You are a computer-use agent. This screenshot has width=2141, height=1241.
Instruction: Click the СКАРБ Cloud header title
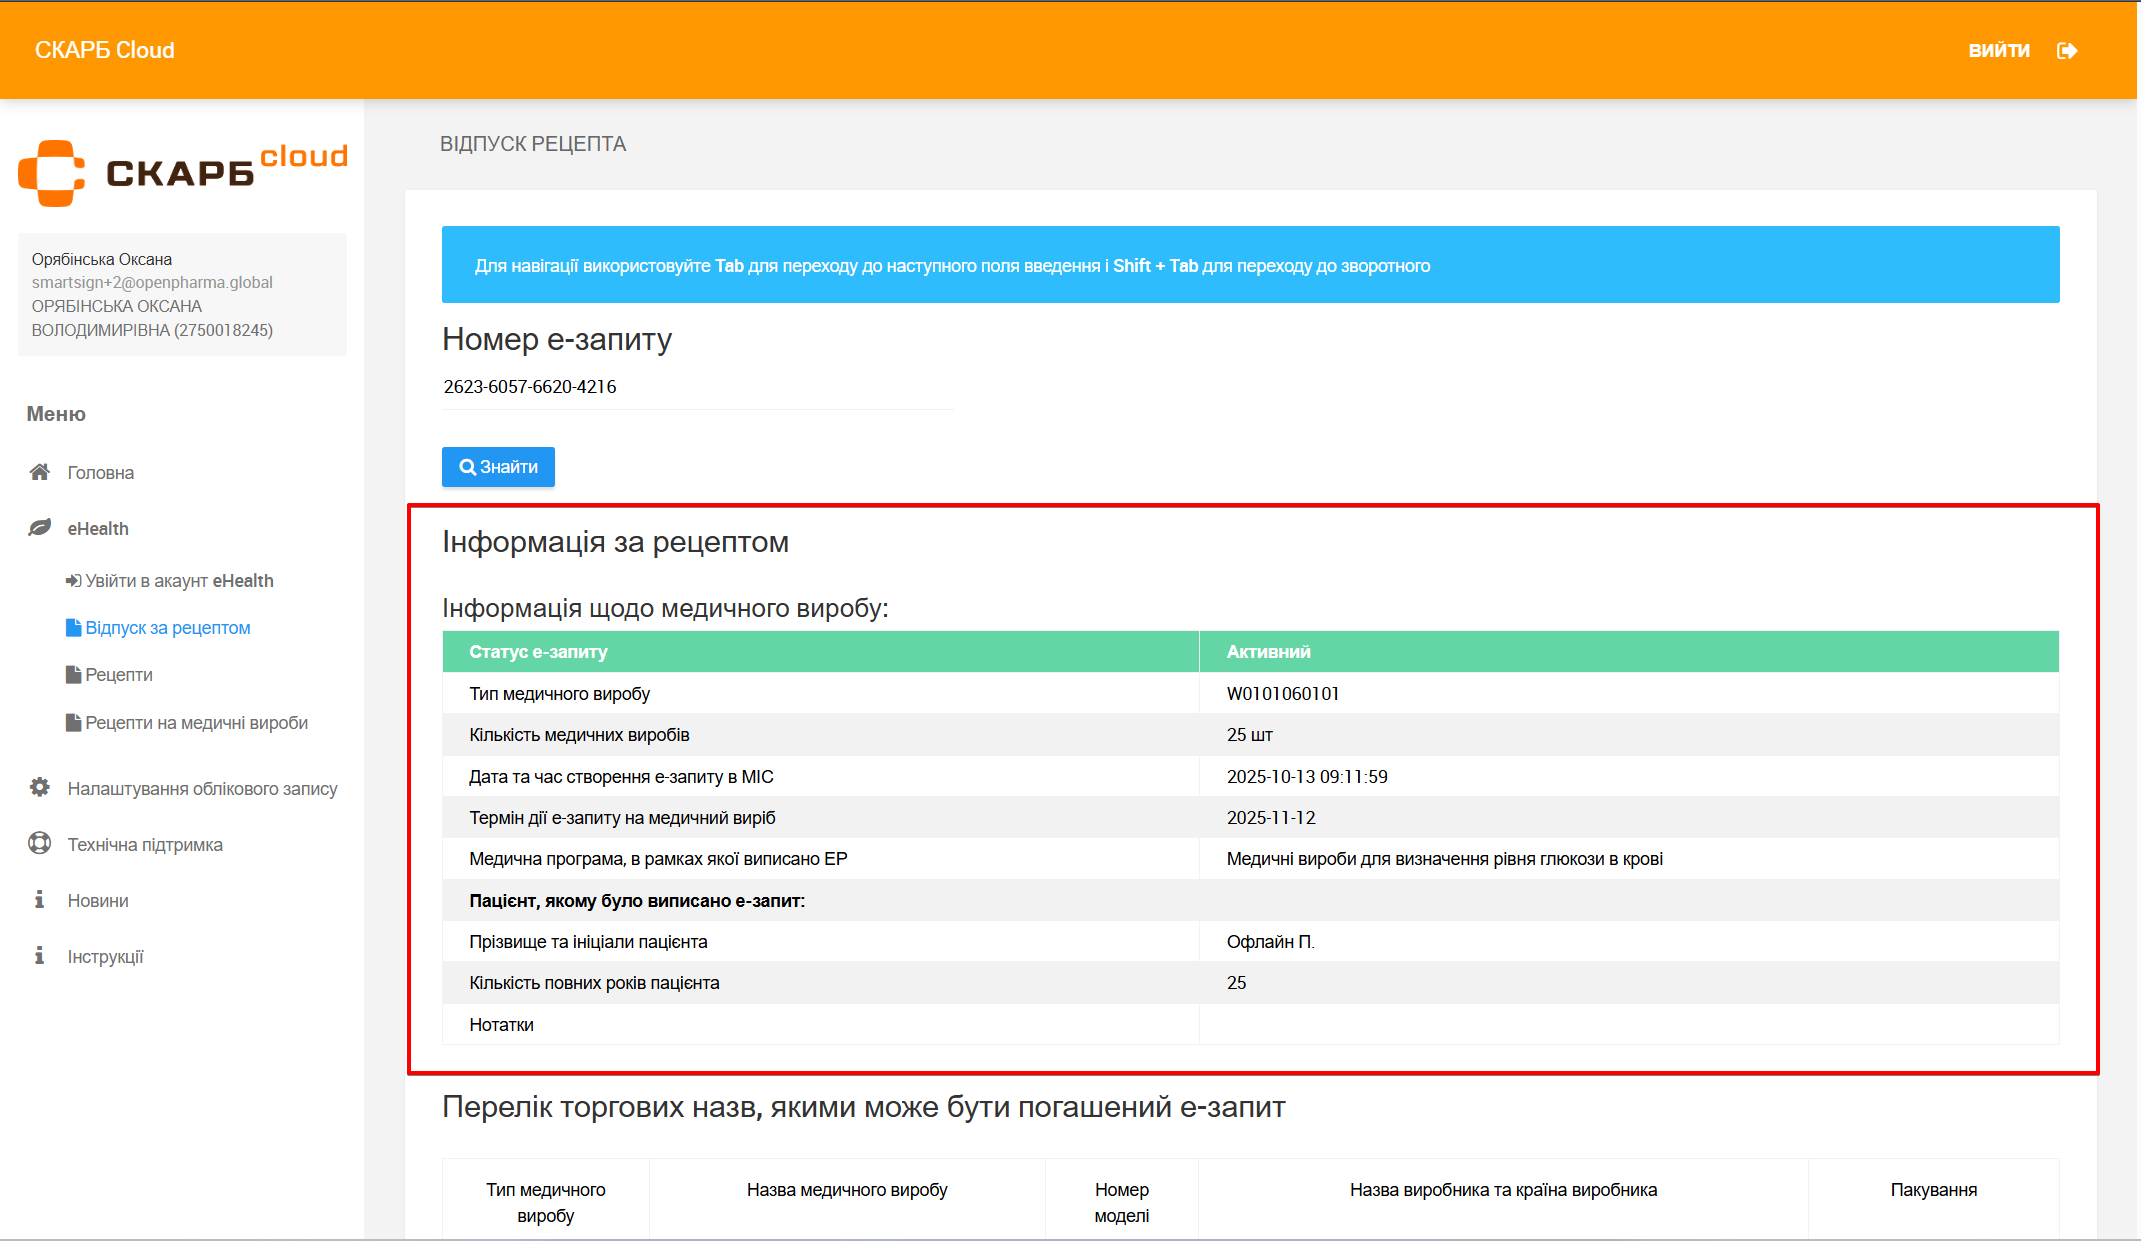(x=105, y=50)
